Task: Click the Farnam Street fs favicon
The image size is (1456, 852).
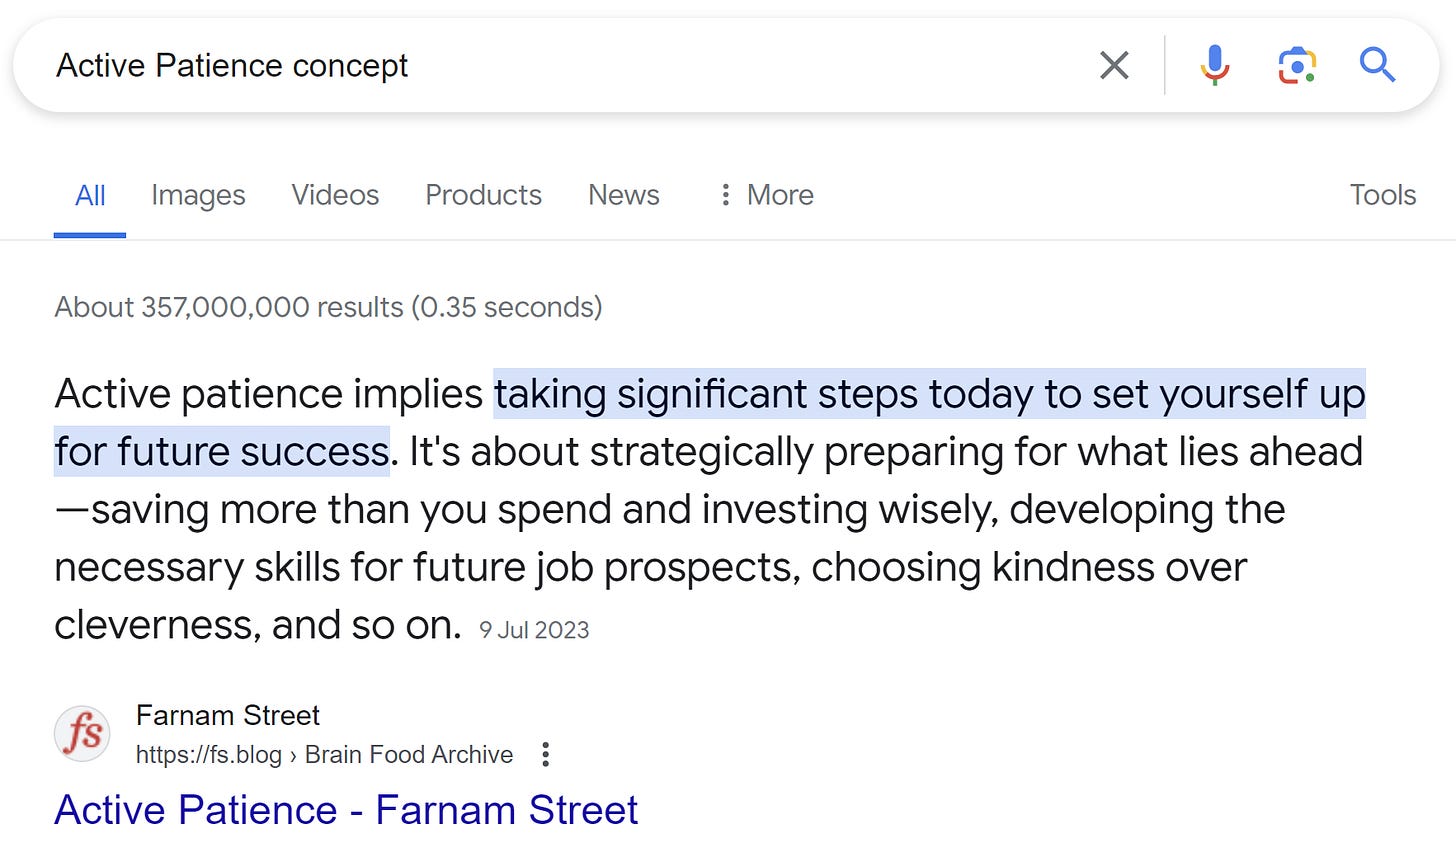Action: click(x=82, y=734)
